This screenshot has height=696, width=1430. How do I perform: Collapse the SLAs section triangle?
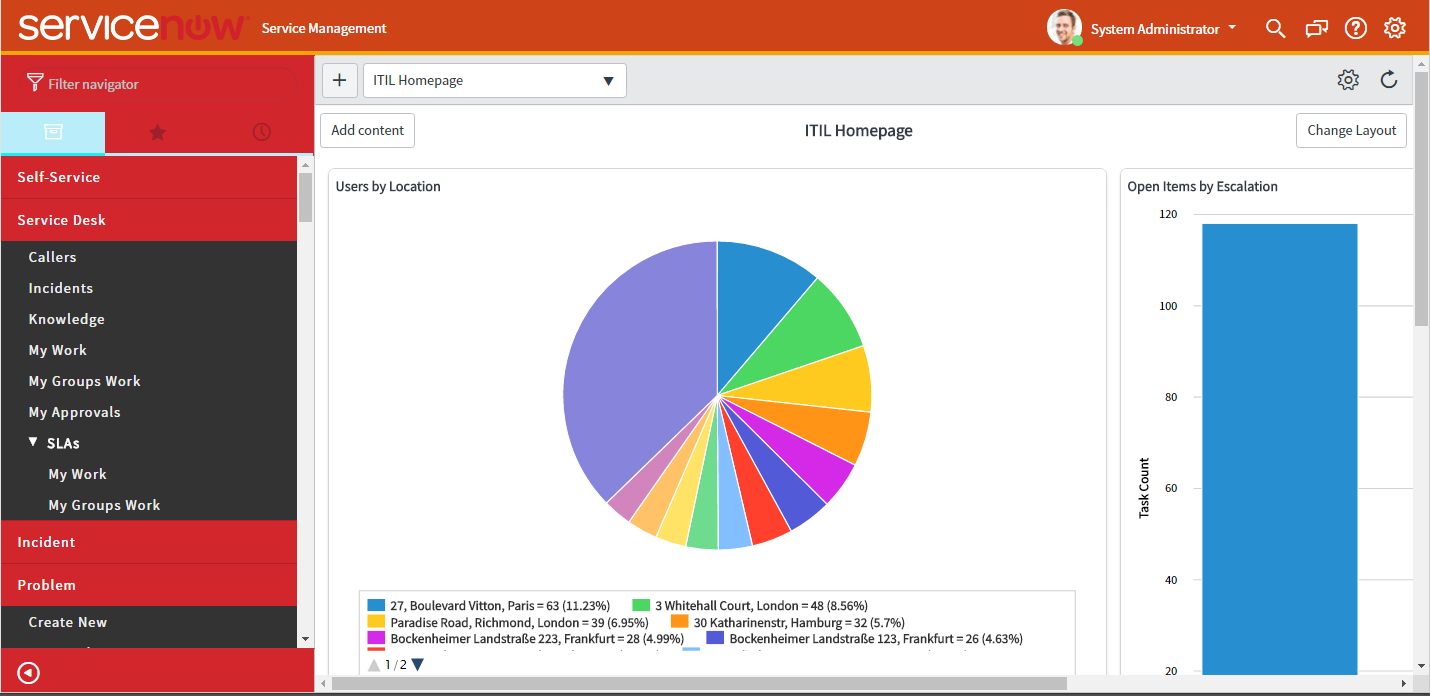pyautogui.click(x=33, y=442)
